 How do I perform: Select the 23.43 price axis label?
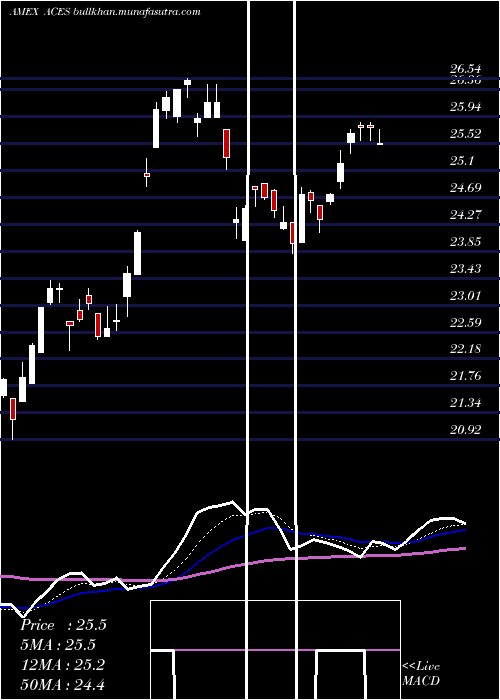466,269
